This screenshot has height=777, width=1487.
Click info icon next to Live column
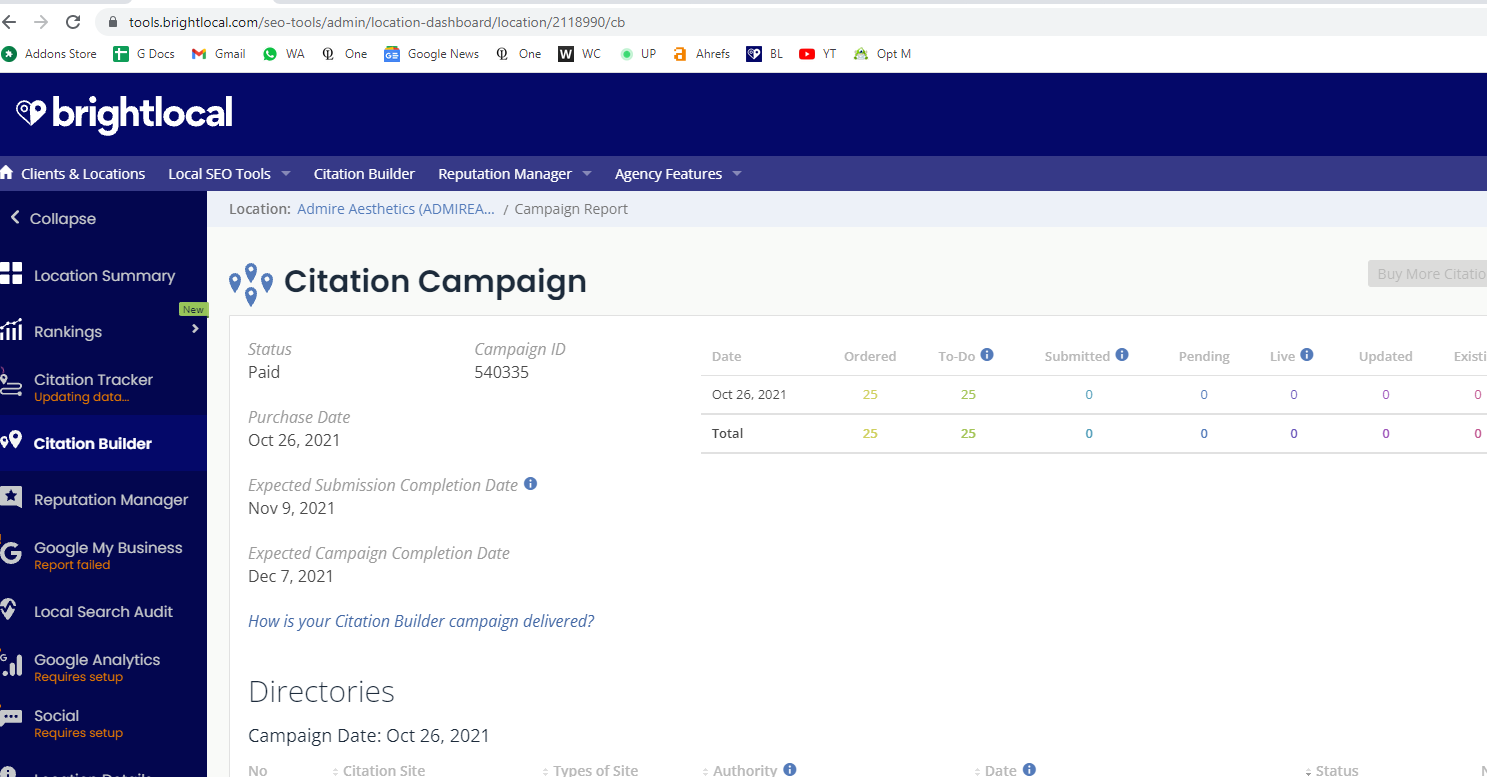(1307, 355)
